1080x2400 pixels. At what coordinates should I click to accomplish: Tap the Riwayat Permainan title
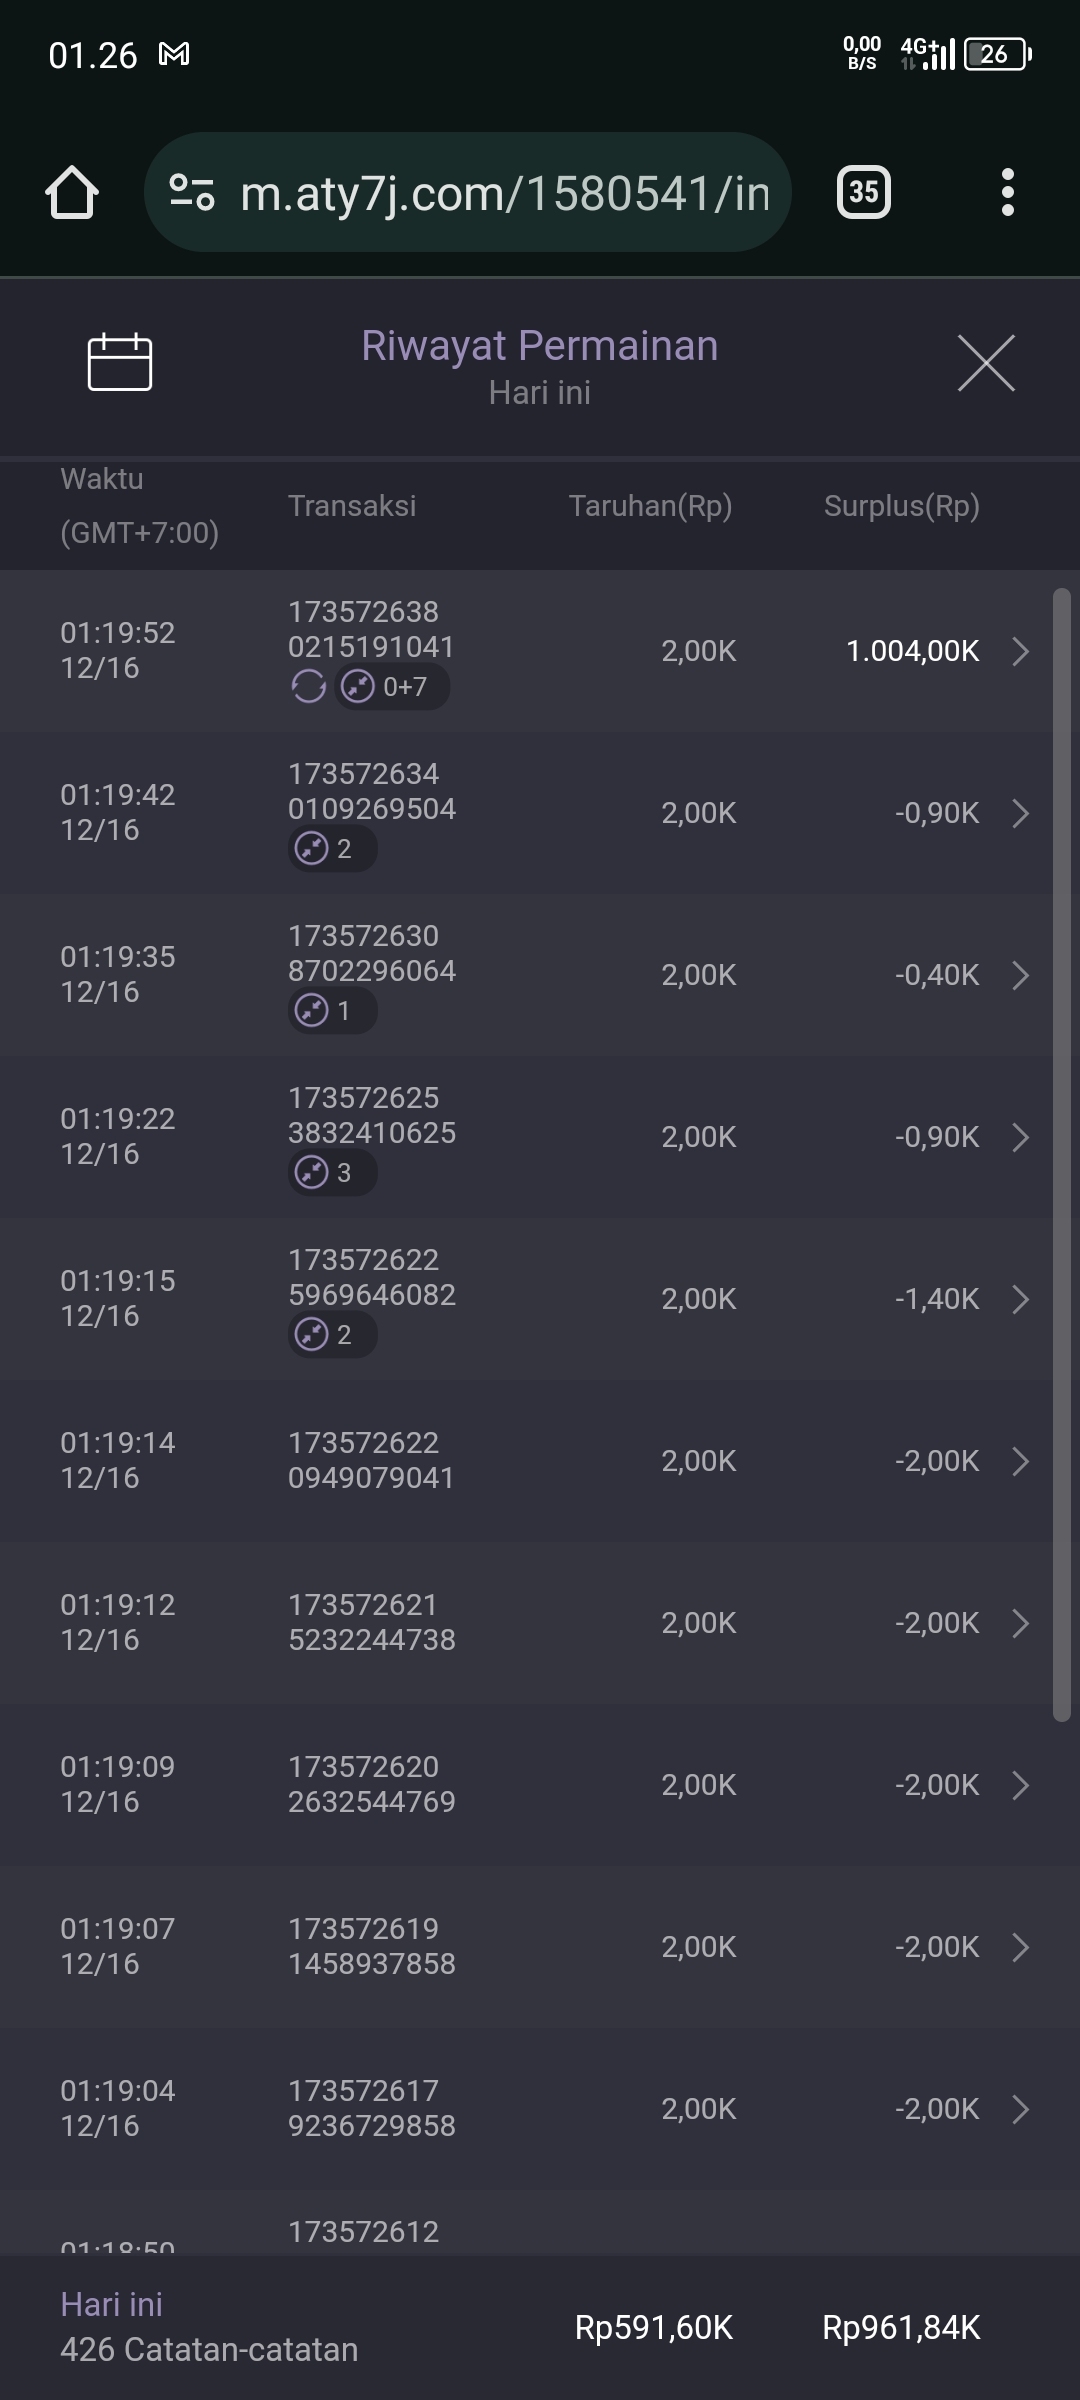click(x=539, y=346)
